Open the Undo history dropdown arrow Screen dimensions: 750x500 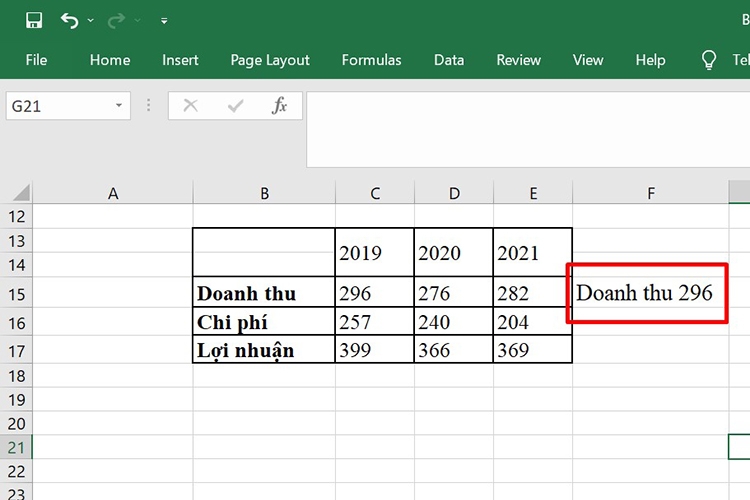click(90, 21)
